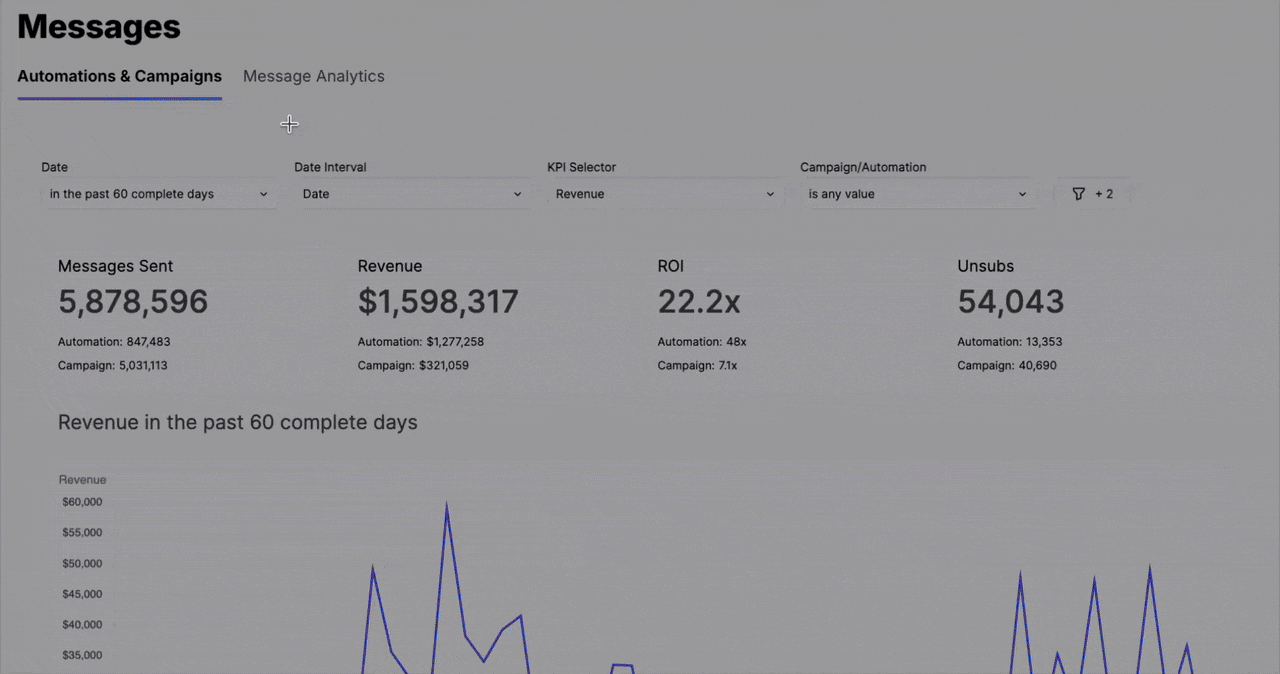Click the Automation: $1,277,258 revenue breakdown
Image resolution: width=1280 pixels, height=674 pixels.
pos(420,341)
